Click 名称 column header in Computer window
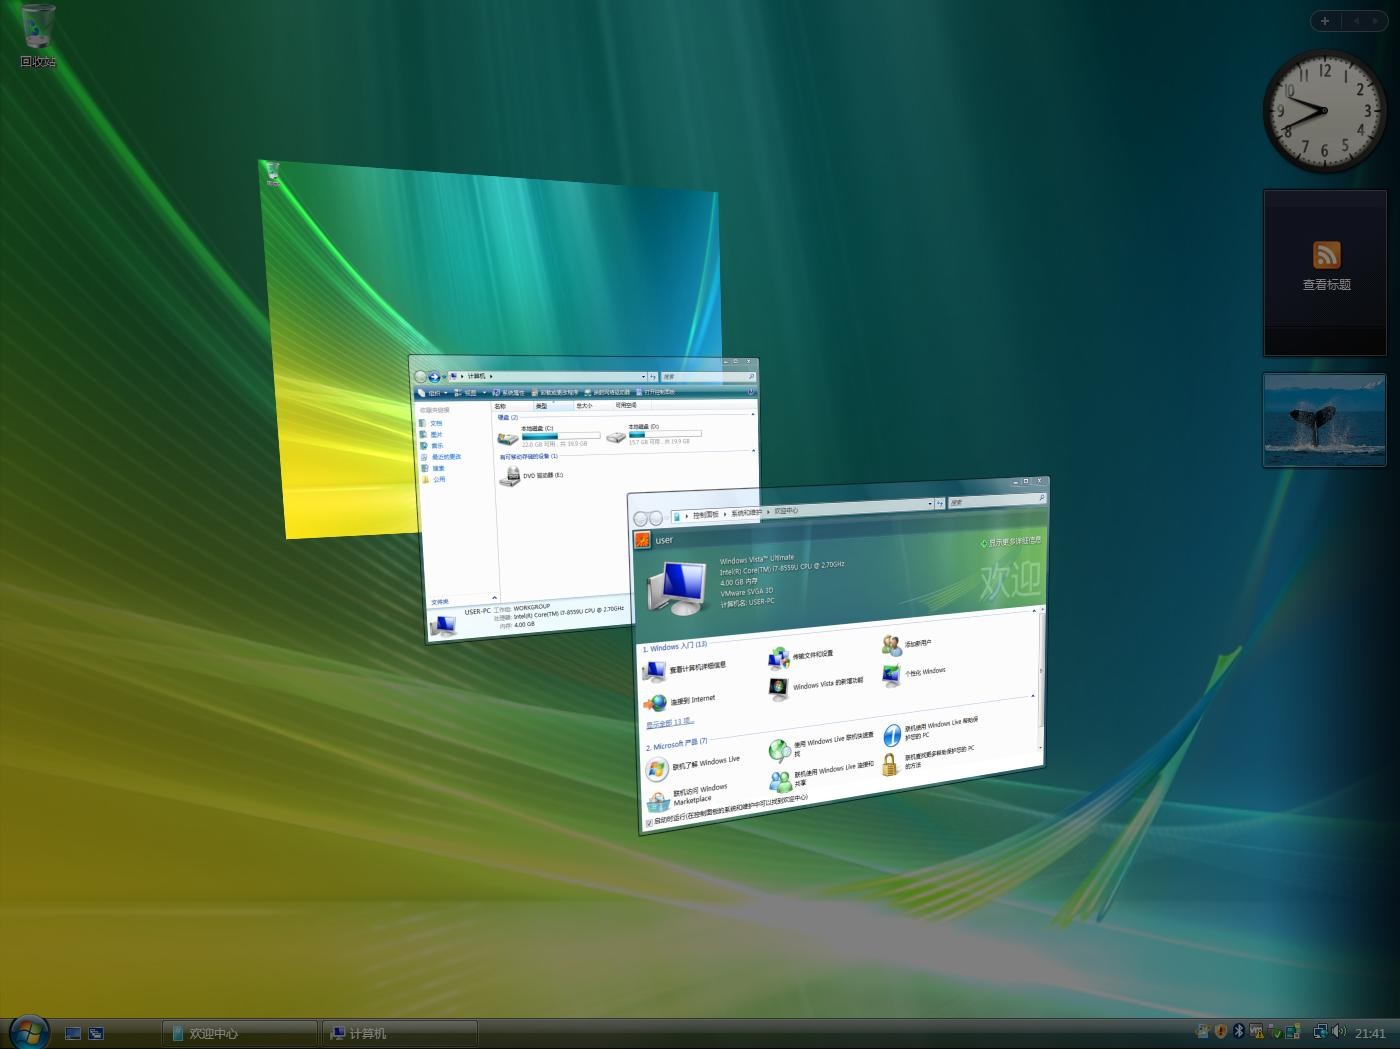Image resolution: width=1400 pixels, height=1049 pixels. click(511, 406)
